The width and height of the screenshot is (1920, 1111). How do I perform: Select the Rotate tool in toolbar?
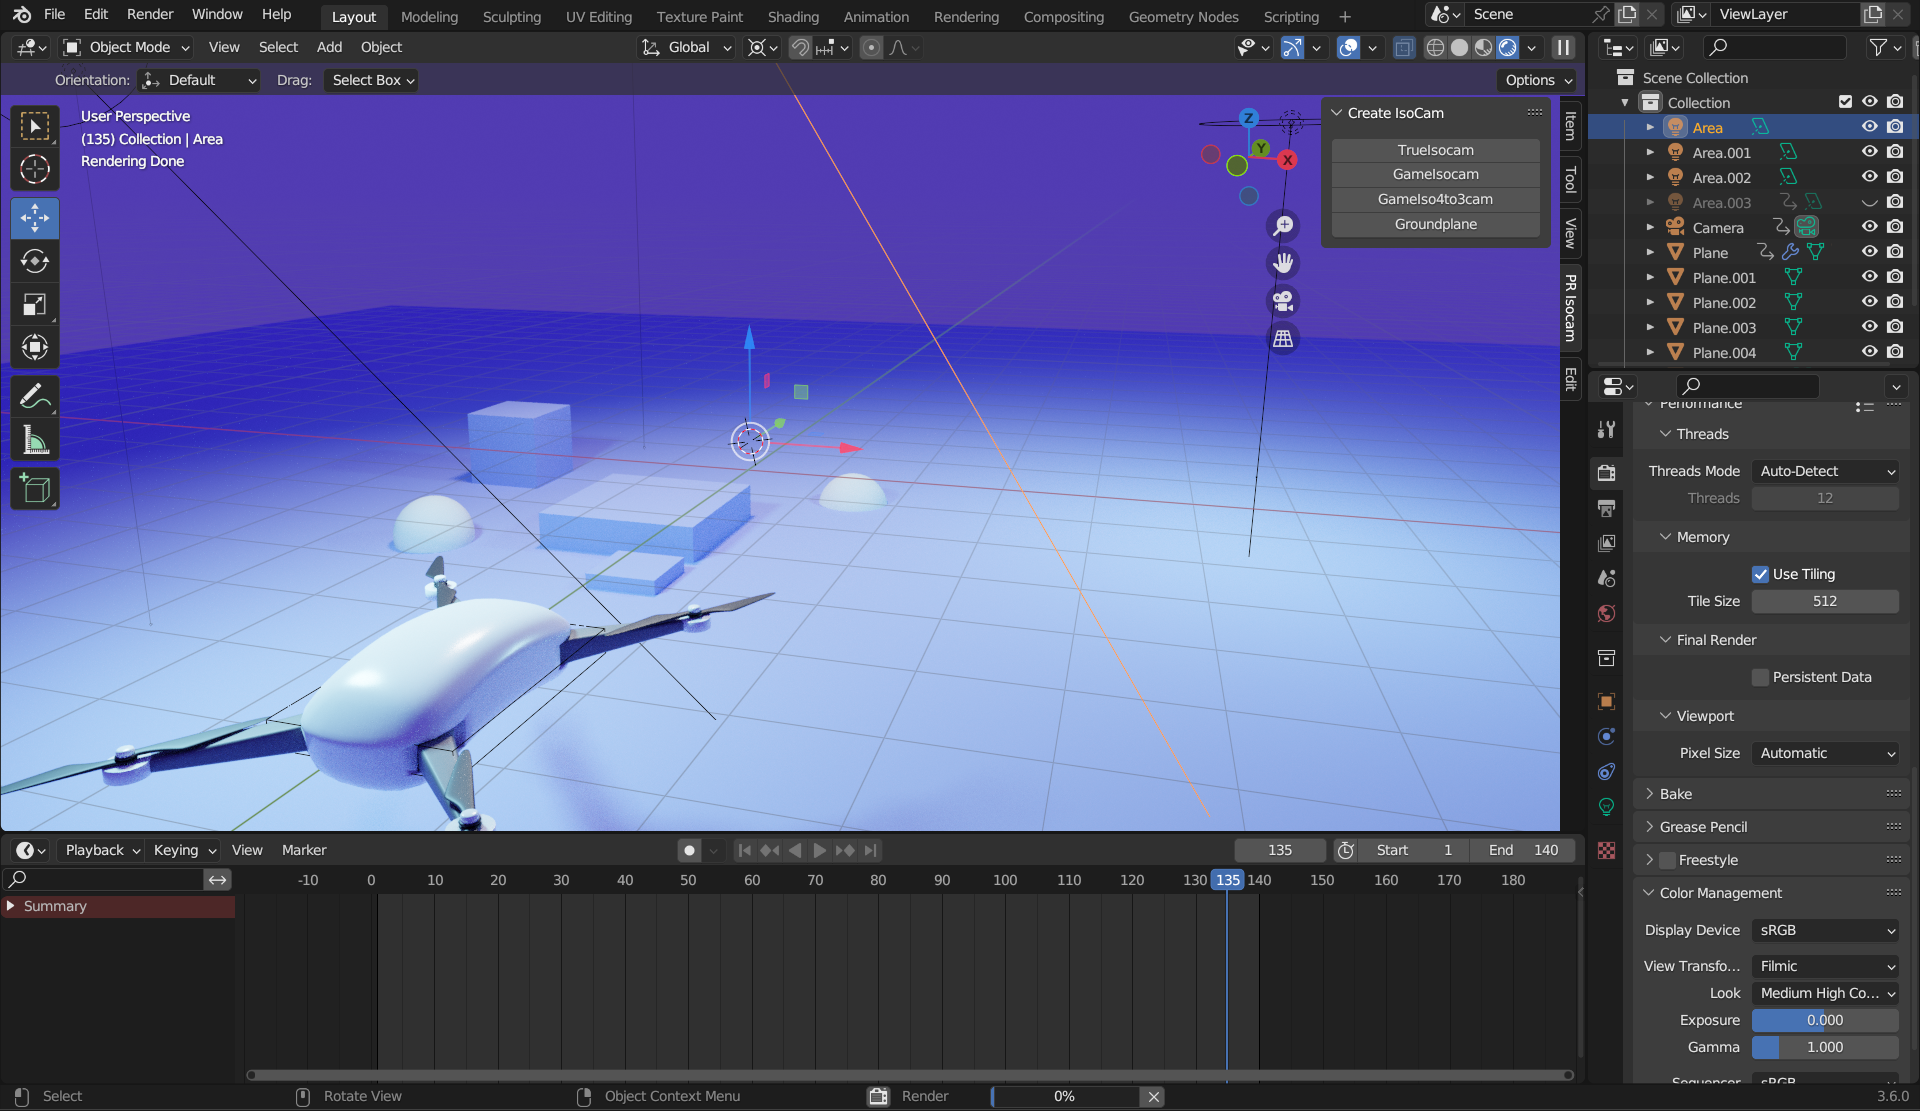(x=35, y=262)
